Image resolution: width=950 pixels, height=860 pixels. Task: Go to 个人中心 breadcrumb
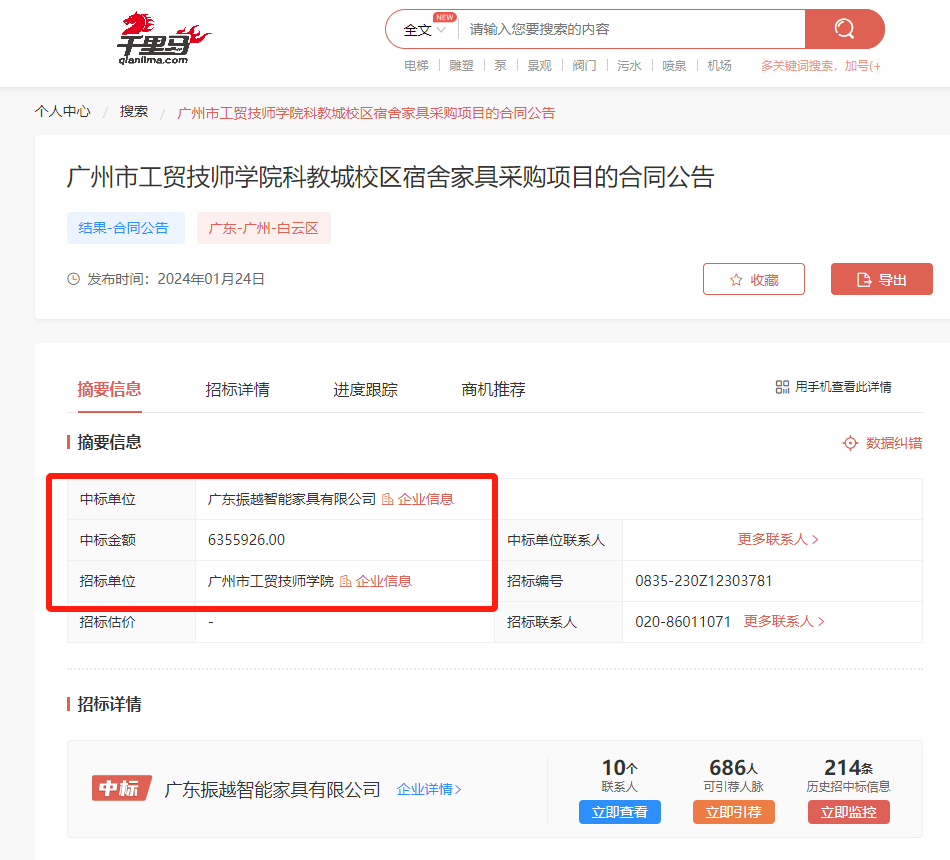coord(63,112)
